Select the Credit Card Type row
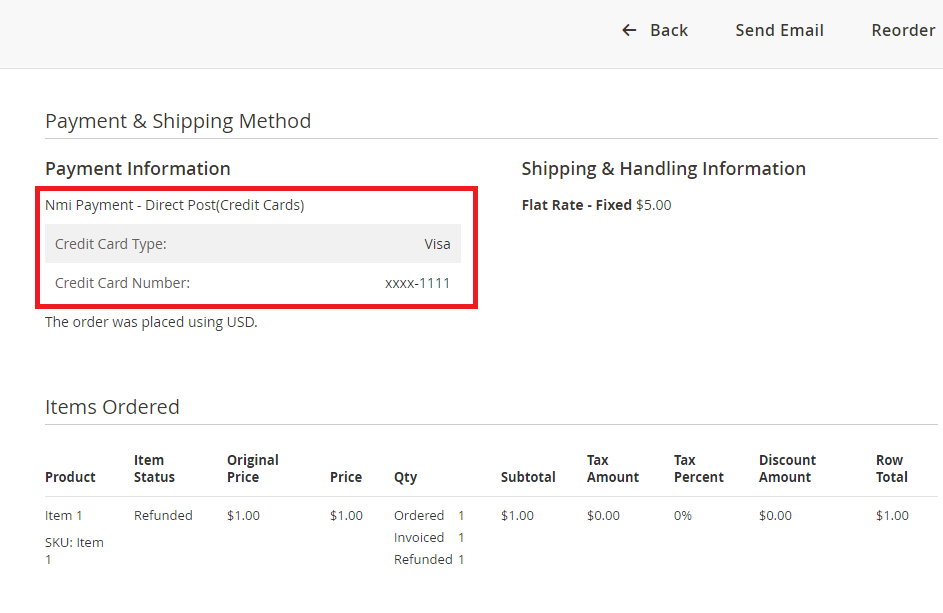 [253, 244]
